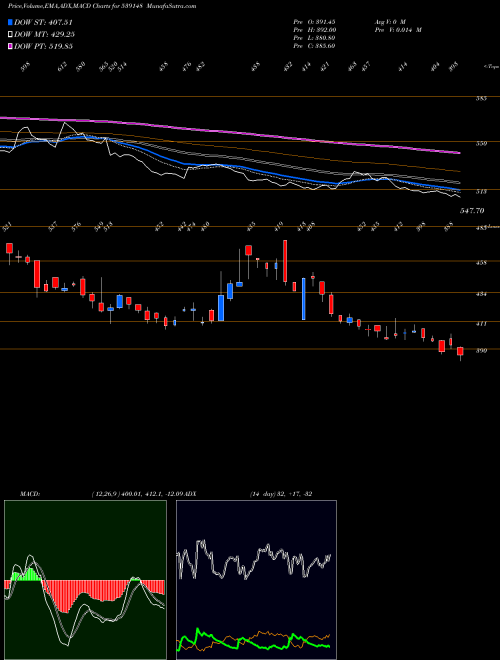Click the chart title mentioning MunafaSutra.com
Viewport: 500px width, 660px height.
pyautogui.click(x=102, y=6)
